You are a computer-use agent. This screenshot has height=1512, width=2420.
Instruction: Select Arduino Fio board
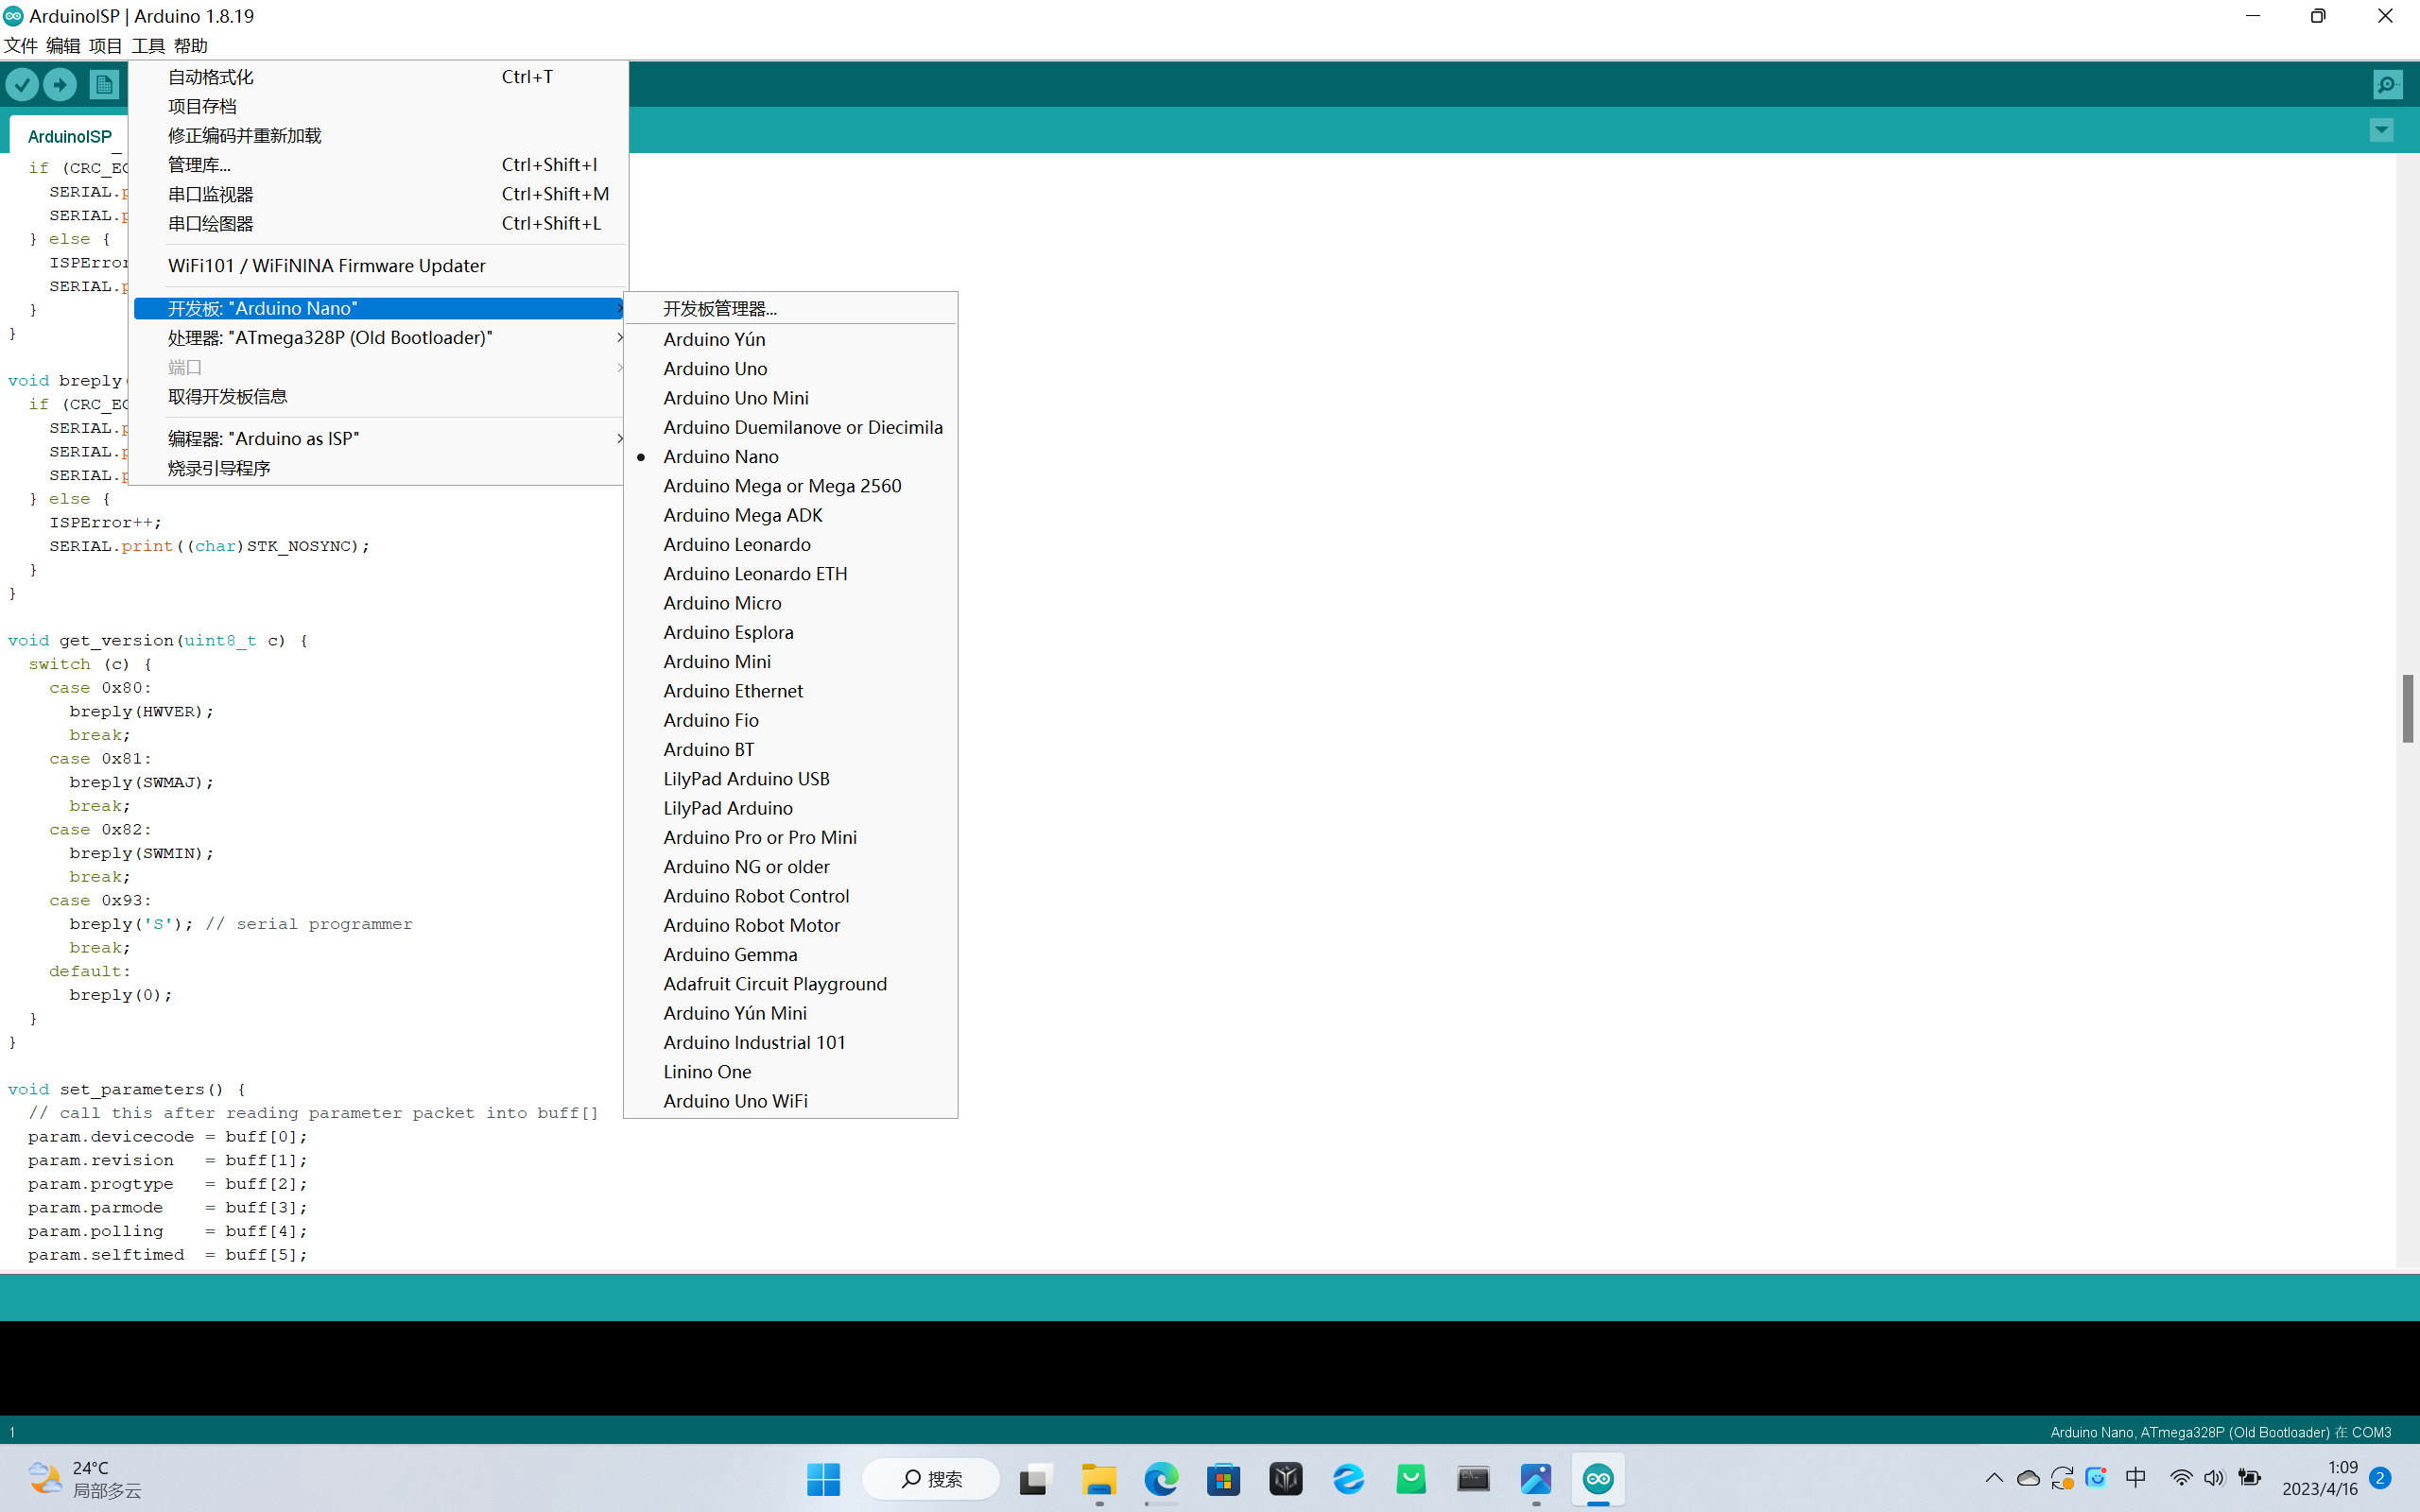[790, 720]
